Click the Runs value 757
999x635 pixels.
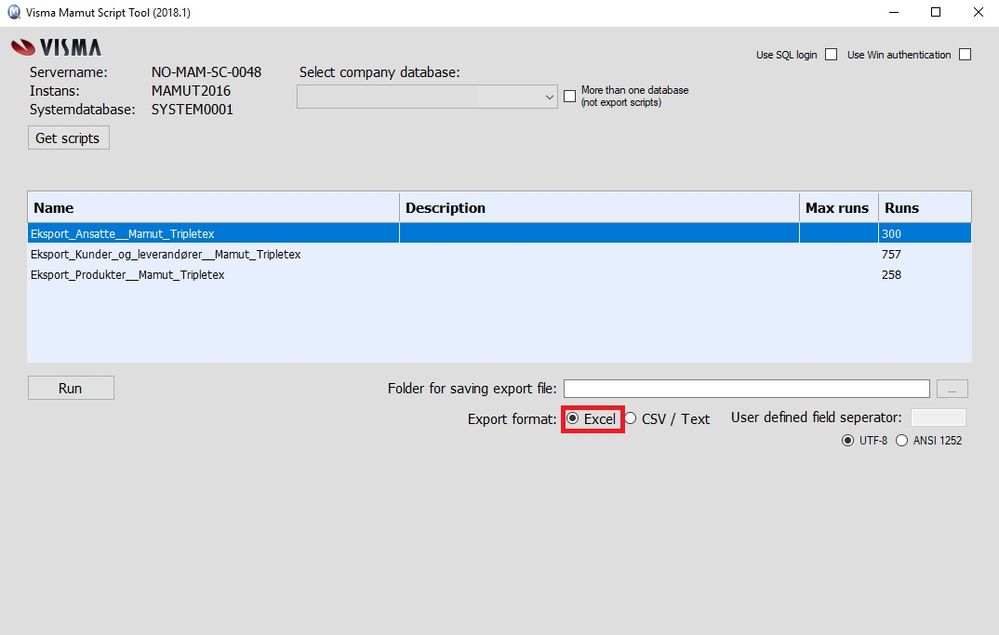click(x=891, y=254)
